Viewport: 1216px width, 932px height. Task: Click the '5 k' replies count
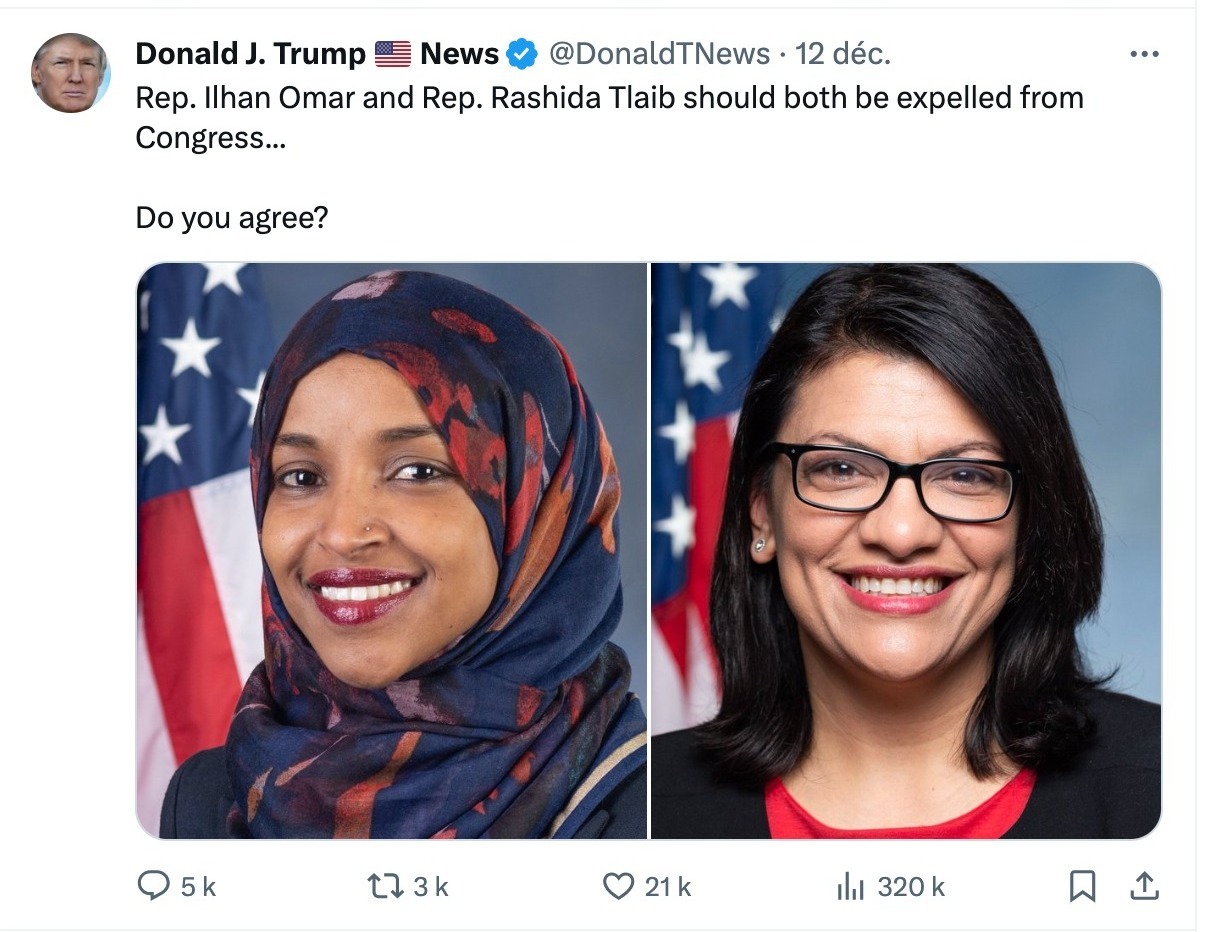[197, 886]
